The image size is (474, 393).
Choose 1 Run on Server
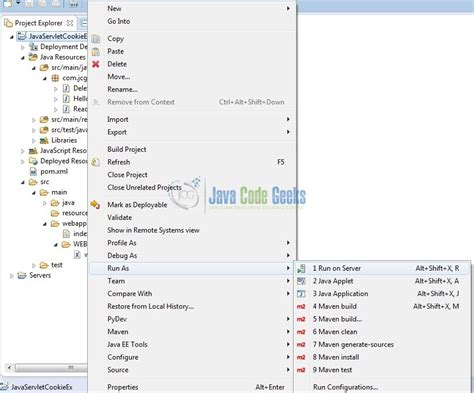click(382, 268)
